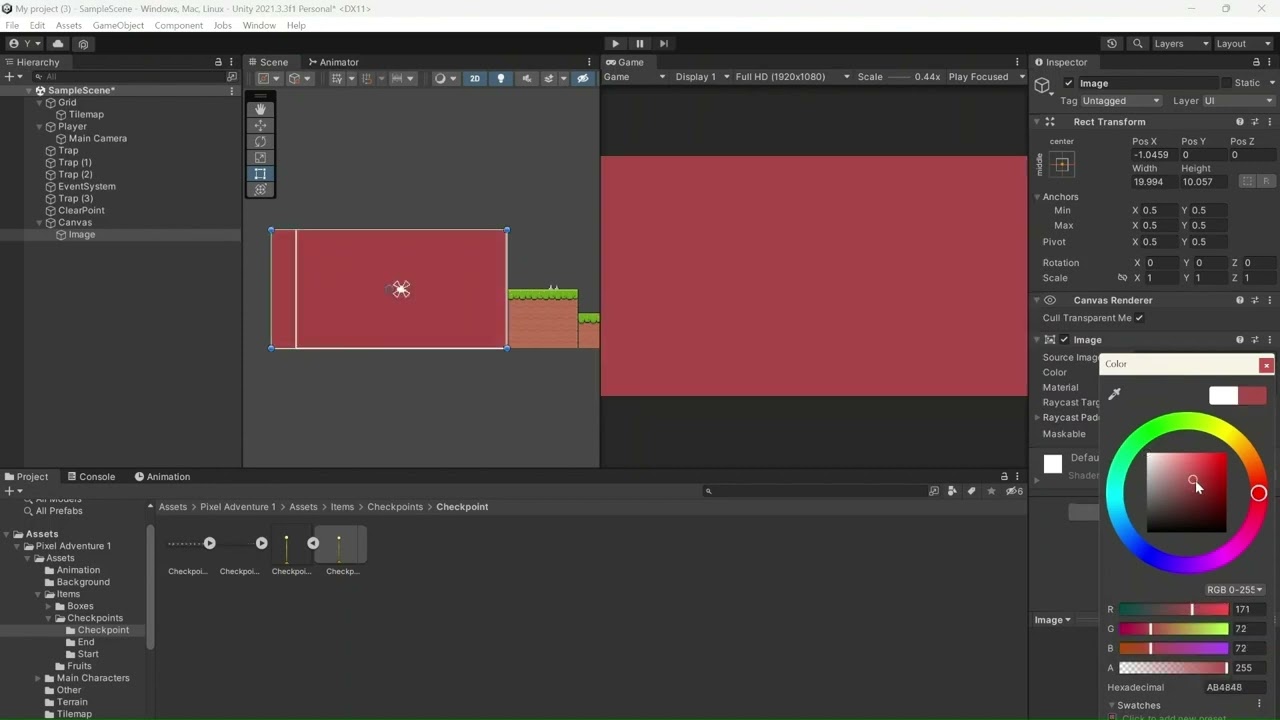1280x720 pixels.
Task: Open the Display 1 dropdown
Action: [x=701, y=77]
